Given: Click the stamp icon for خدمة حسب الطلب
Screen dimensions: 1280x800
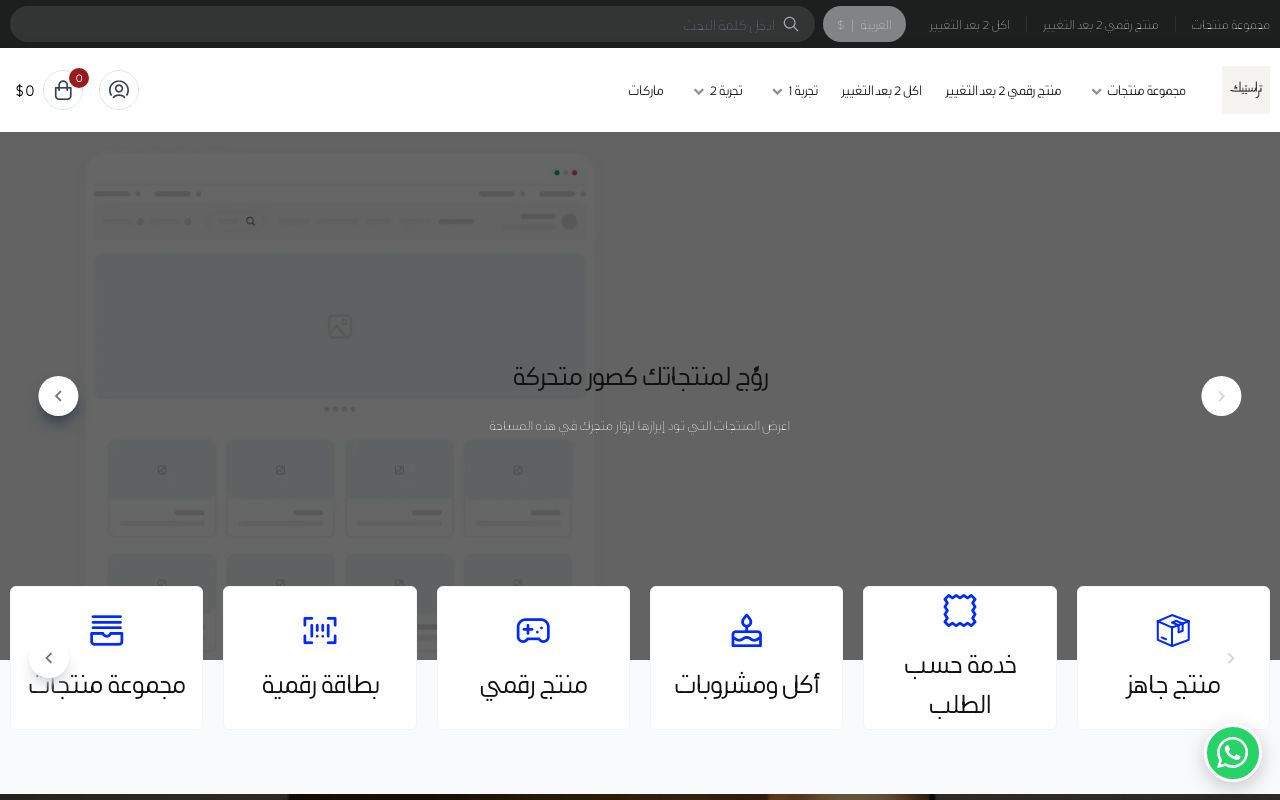Looking at the screenshot, I should [x=960, y=611].
